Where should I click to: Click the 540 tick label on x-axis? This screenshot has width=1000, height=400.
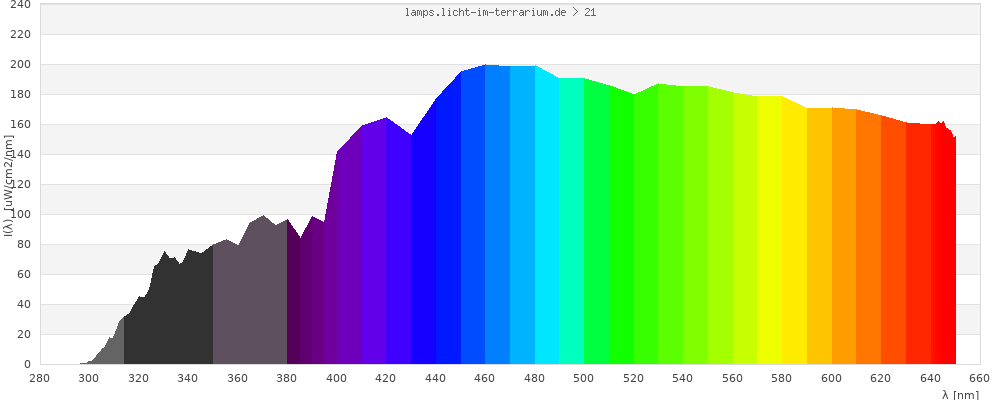point(683,378)
